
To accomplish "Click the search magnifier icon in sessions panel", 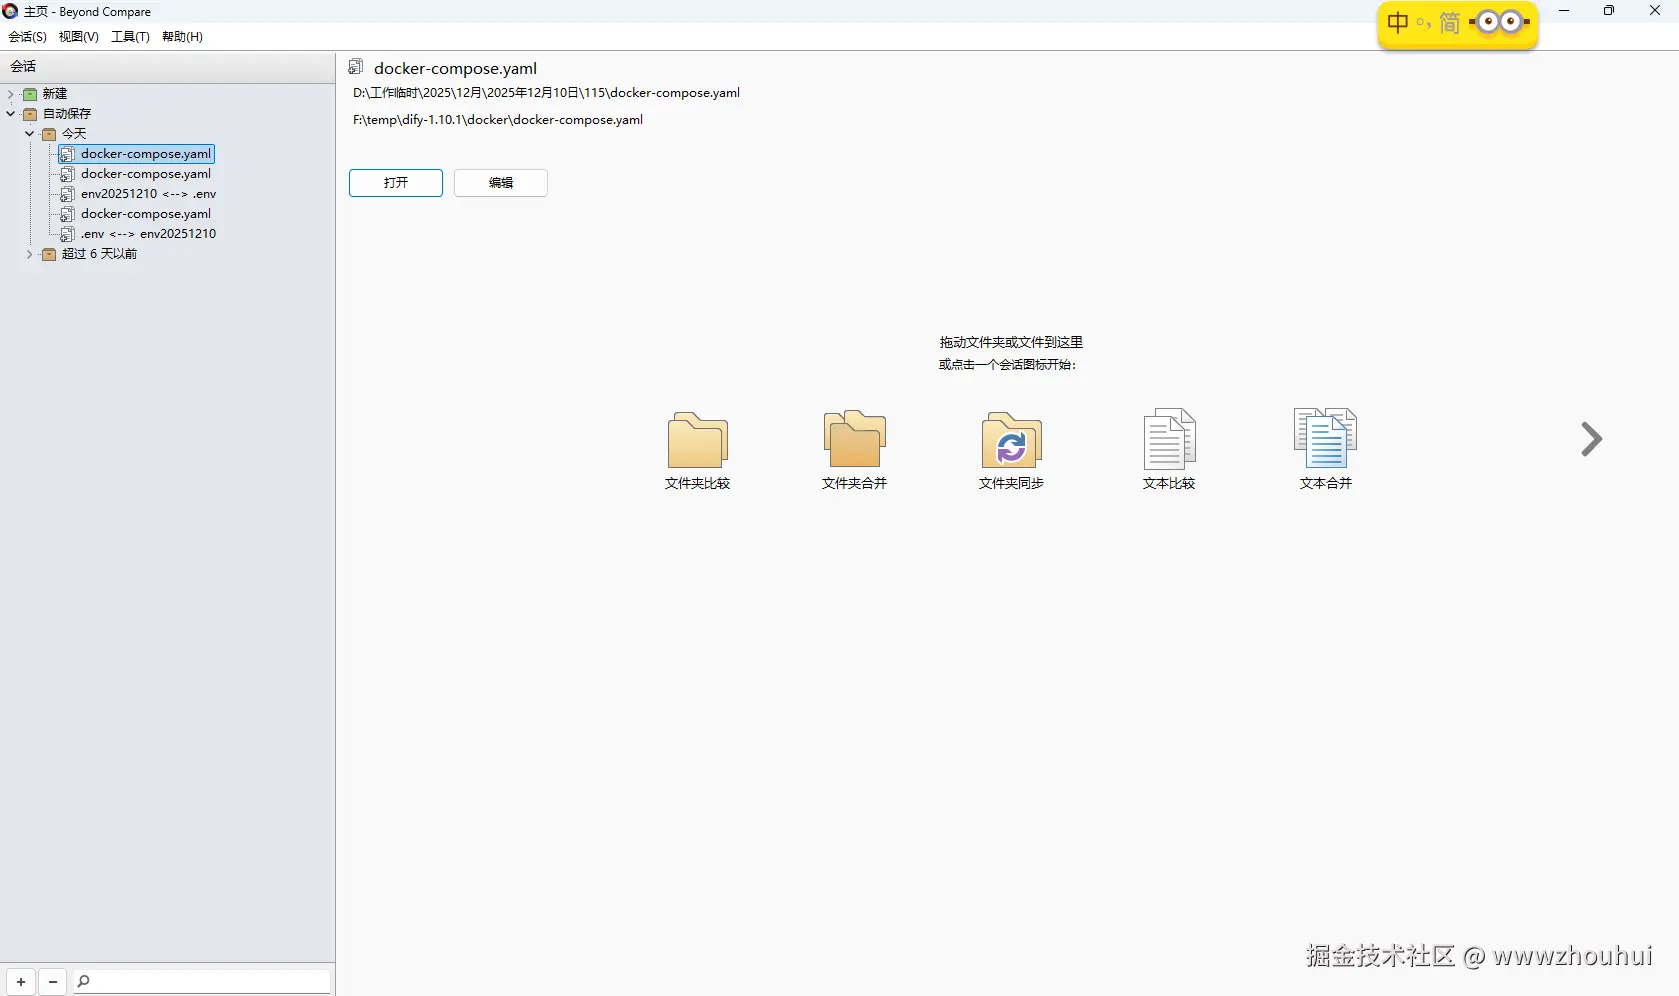I will coord(84,982).
